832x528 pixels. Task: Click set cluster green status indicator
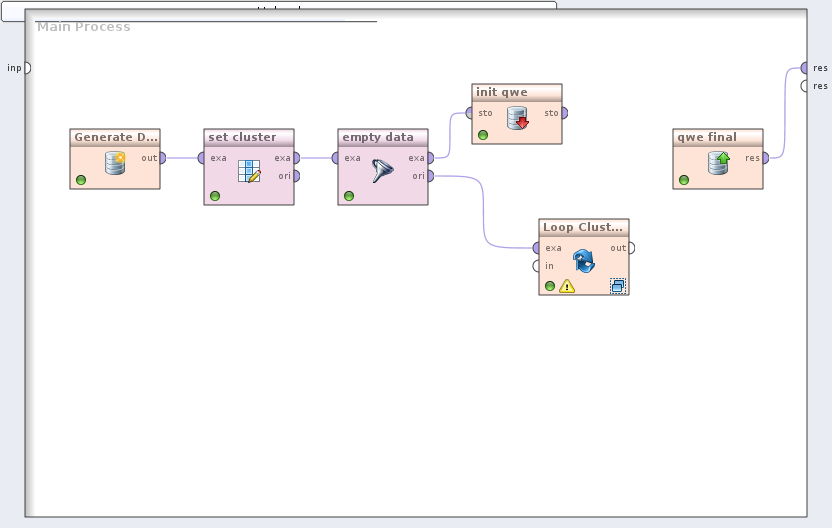[x=215, y=196]
